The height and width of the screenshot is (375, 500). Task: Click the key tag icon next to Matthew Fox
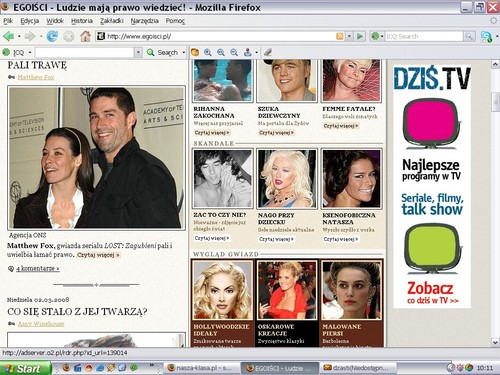pos(11,77)
